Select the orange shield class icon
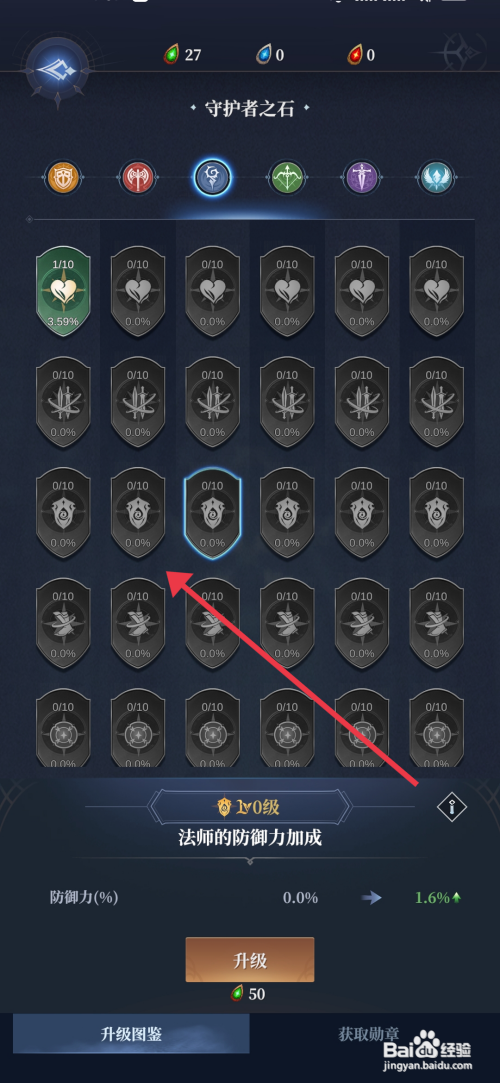 click(x=63, y=178)
